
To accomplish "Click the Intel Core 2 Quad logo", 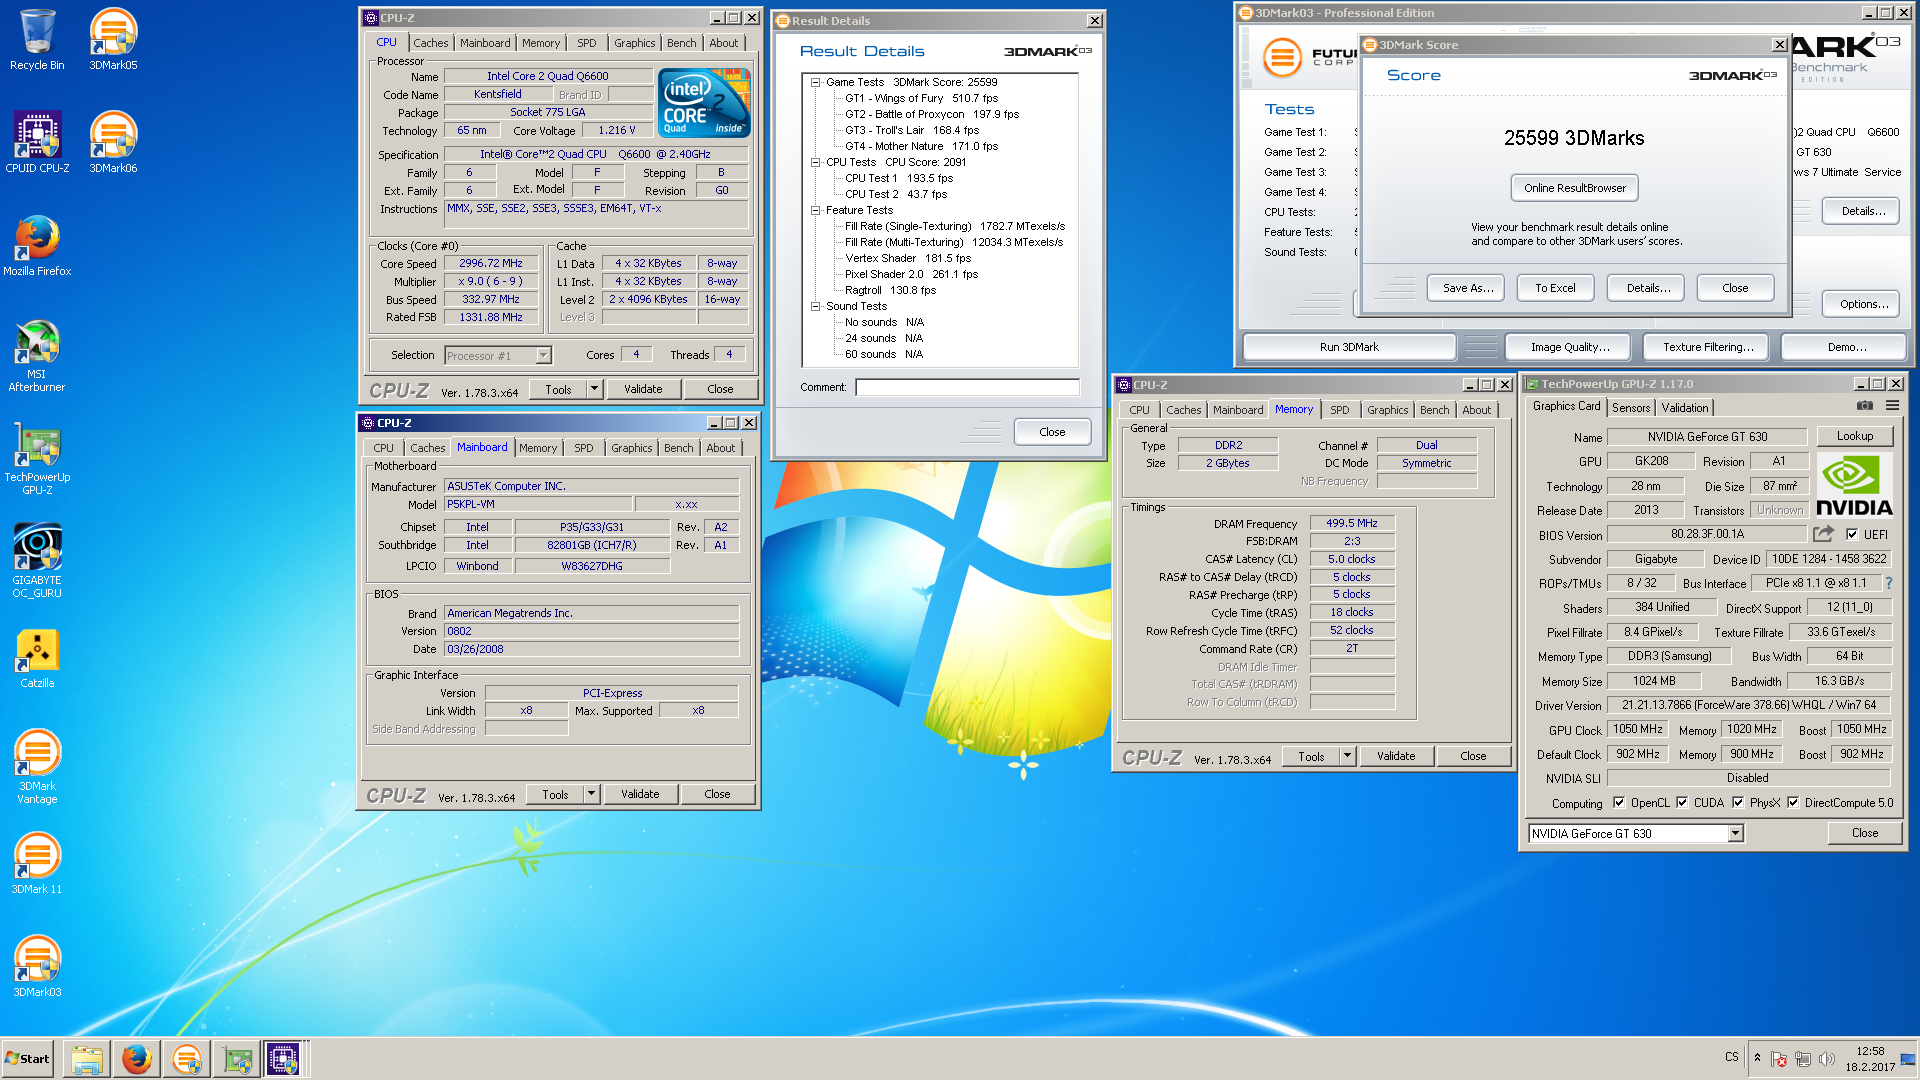I will coord(705,103).
